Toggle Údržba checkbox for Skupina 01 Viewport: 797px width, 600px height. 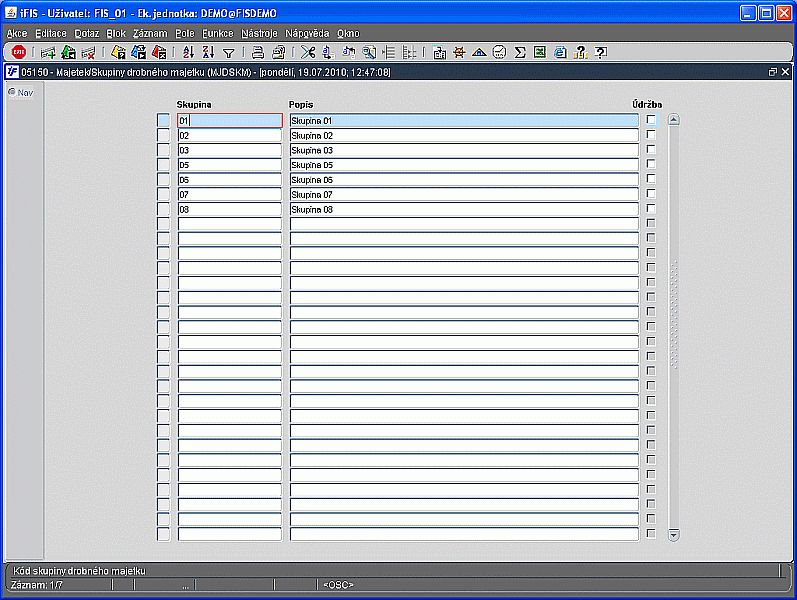(x=651, y=120)
